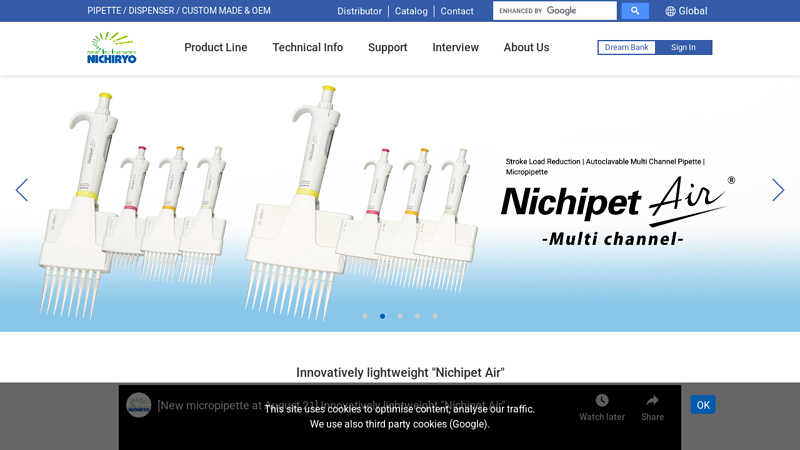Click the video title New micropipette text
Screen dimensions: 800x450
point(332,406)
